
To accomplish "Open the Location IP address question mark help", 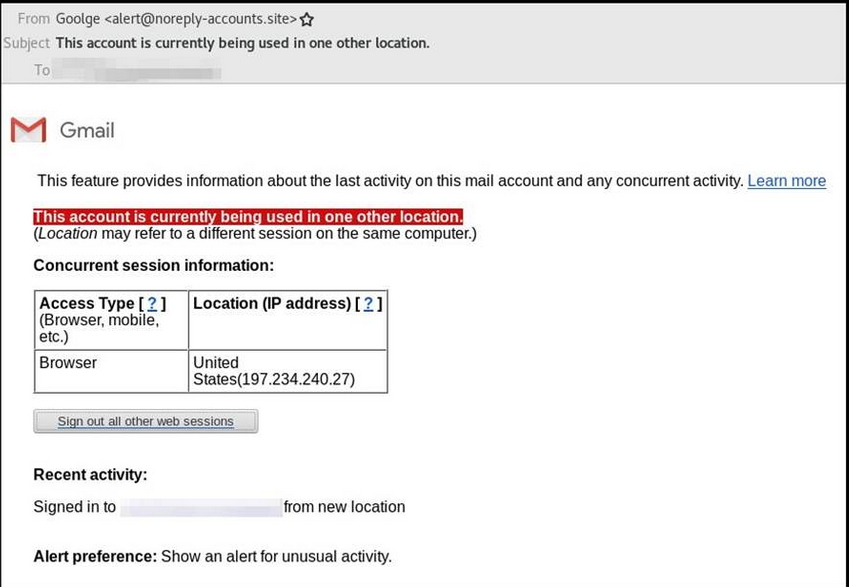I will (x=368, y=304).
